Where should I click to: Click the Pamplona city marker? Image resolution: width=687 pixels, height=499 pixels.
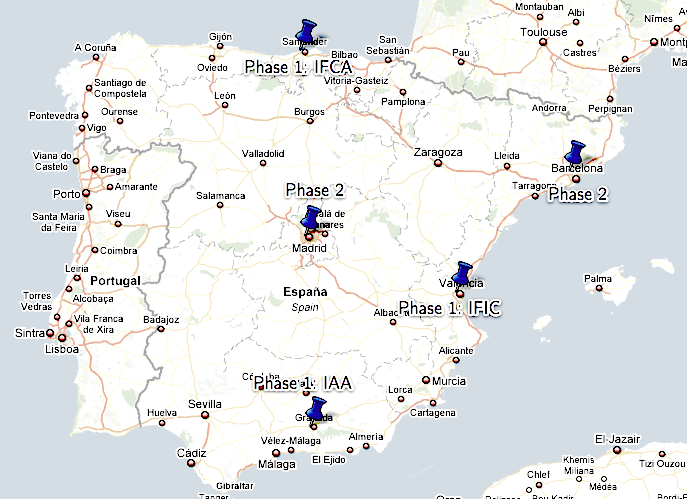(403, 92)
